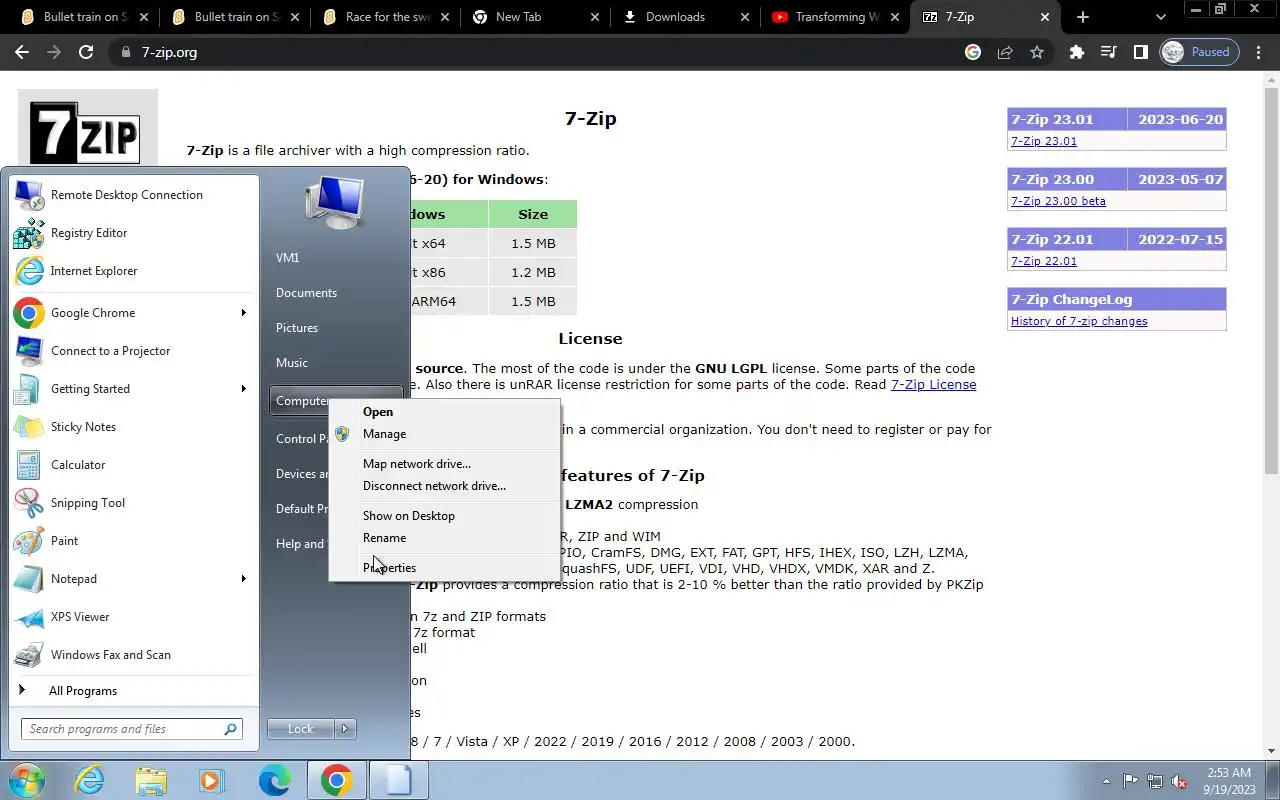Expand Notepad recent files arrow

243,579
